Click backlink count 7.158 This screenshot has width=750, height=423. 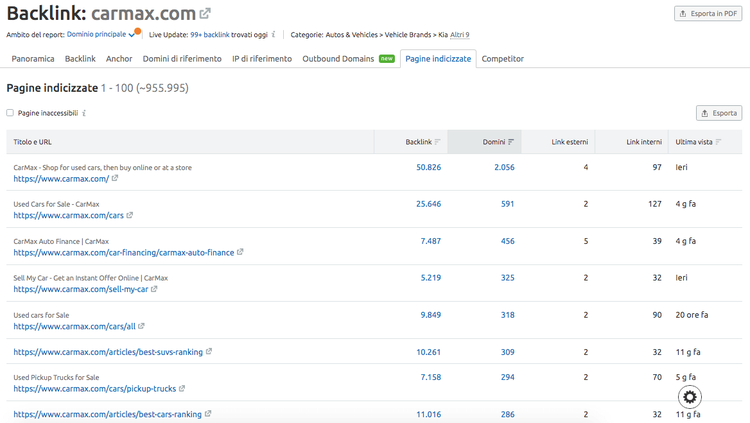pyautogui.click(x=431, y=377)
